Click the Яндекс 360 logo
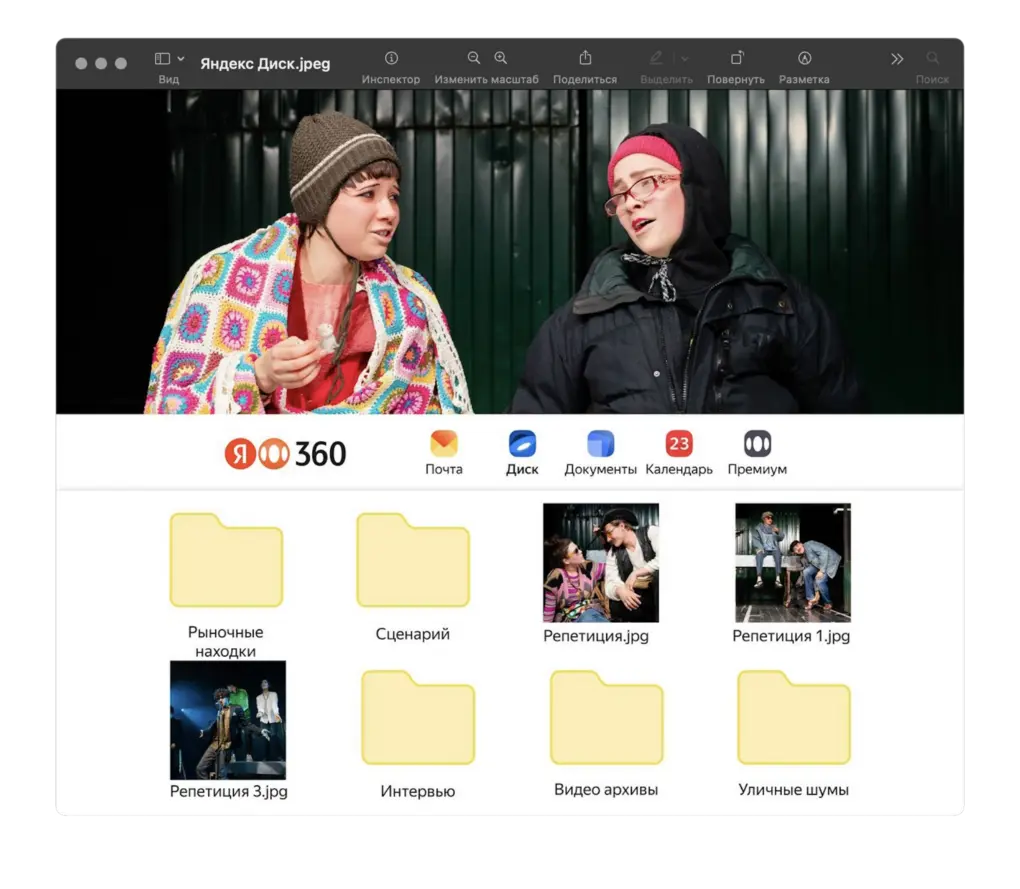1020x889 pixels. 286,454
